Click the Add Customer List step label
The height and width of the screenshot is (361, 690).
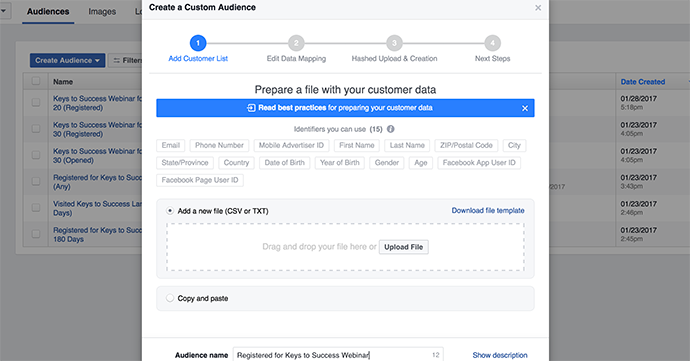point(198,59)
